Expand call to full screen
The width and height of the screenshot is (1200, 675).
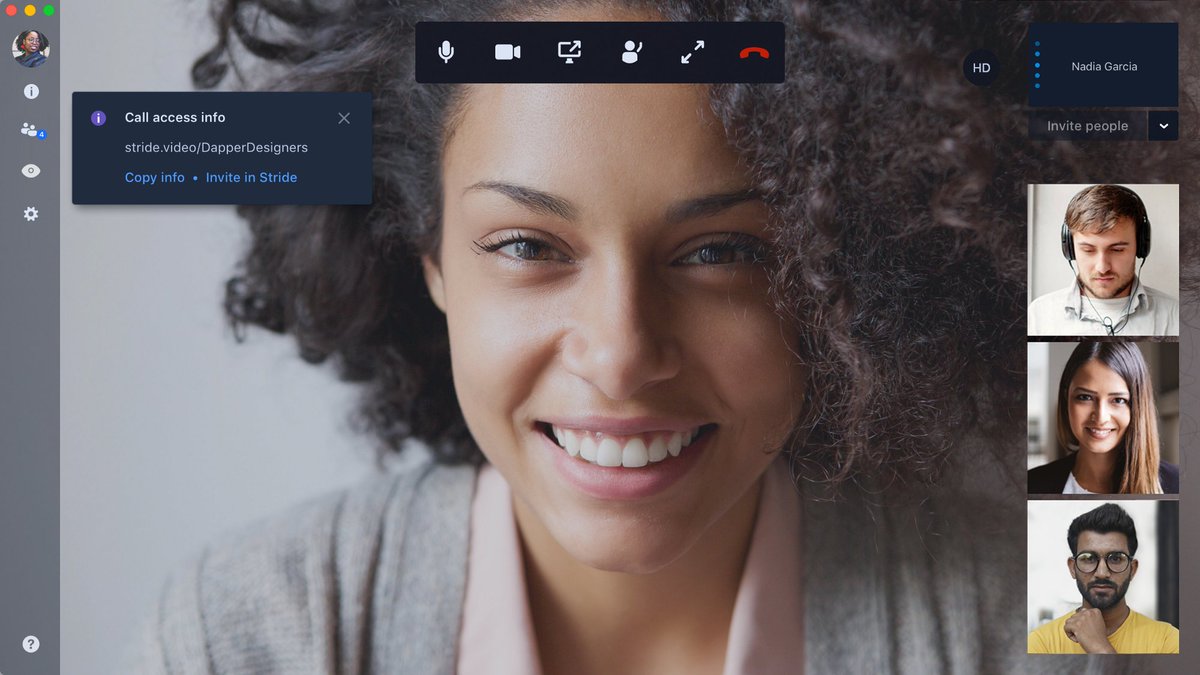click(x=692, y=52)
